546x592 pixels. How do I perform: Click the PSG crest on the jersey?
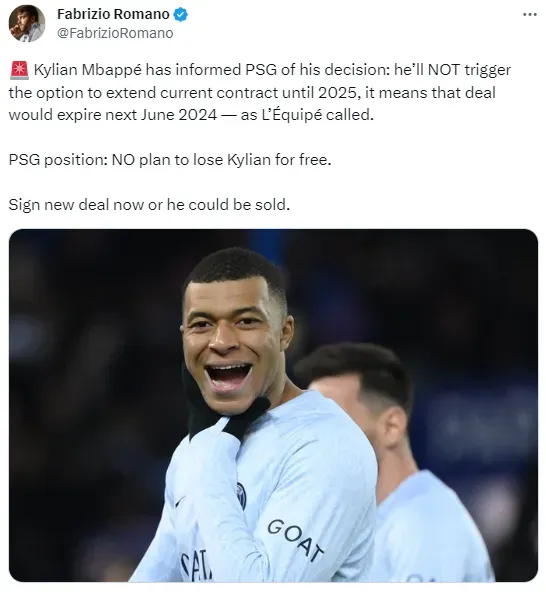pos(241,495)
